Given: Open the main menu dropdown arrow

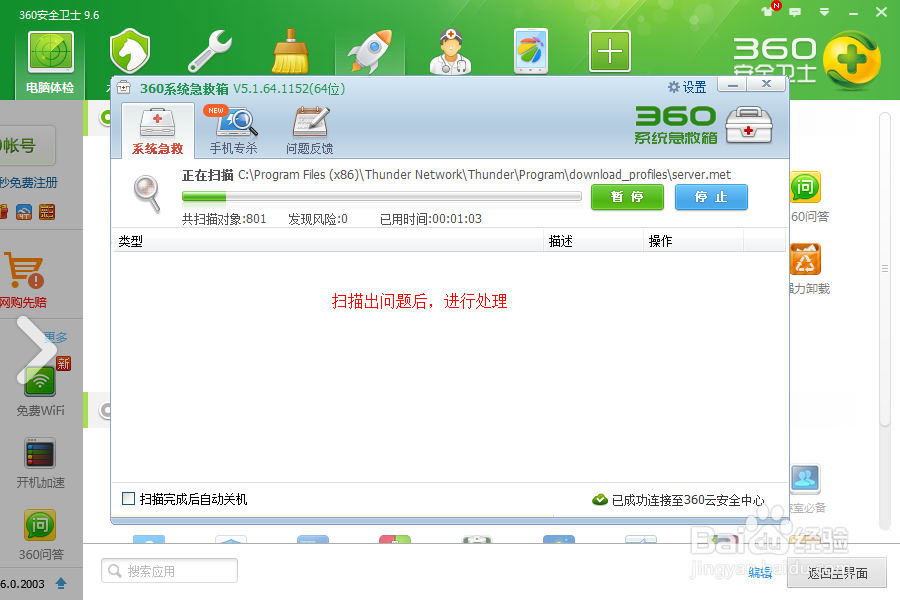Looking at the screenshot, I should tap(824, 11).
